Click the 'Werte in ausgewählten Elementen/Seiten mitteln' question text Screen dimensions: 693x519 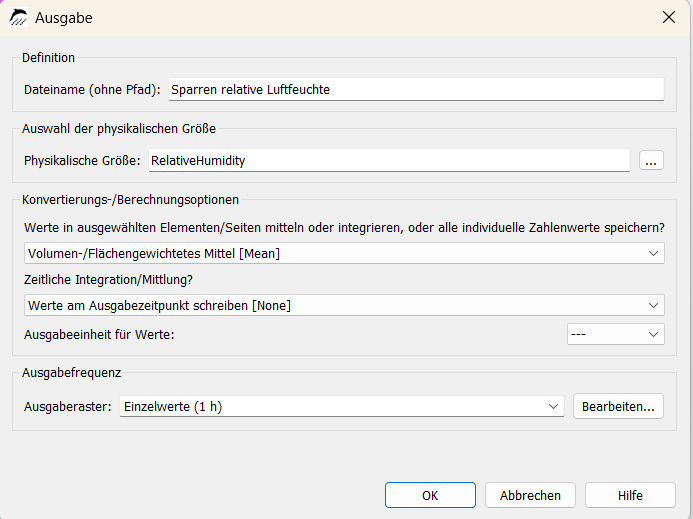point(344,228)
